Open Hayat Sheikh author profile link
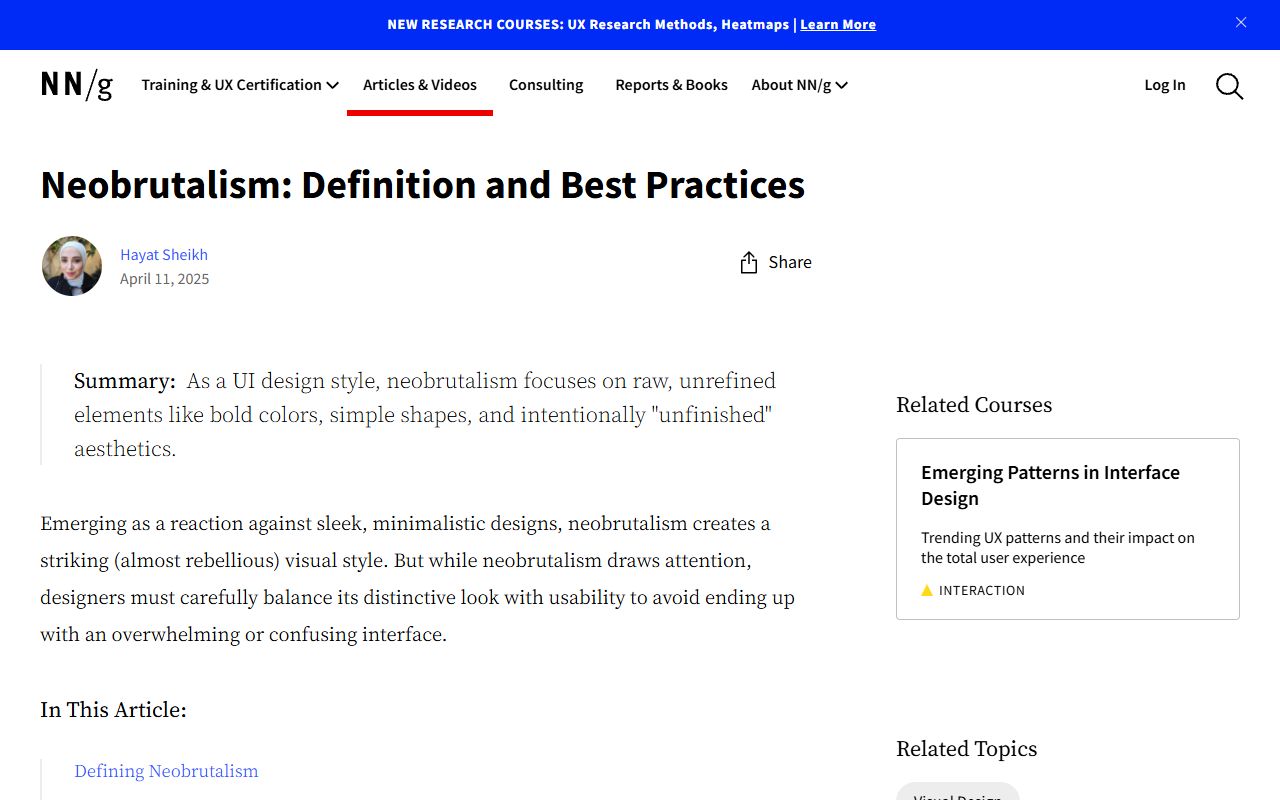The width and height of the screenshot is (1280, 800). [x=164, y=255]
